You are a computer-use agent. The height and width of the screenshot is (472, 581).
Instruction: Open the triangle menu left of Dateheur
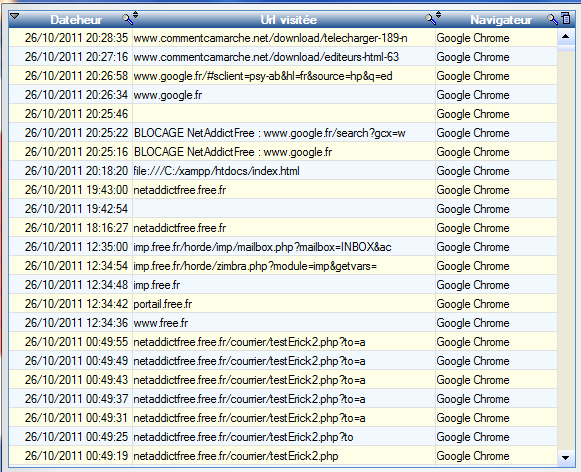15,16
